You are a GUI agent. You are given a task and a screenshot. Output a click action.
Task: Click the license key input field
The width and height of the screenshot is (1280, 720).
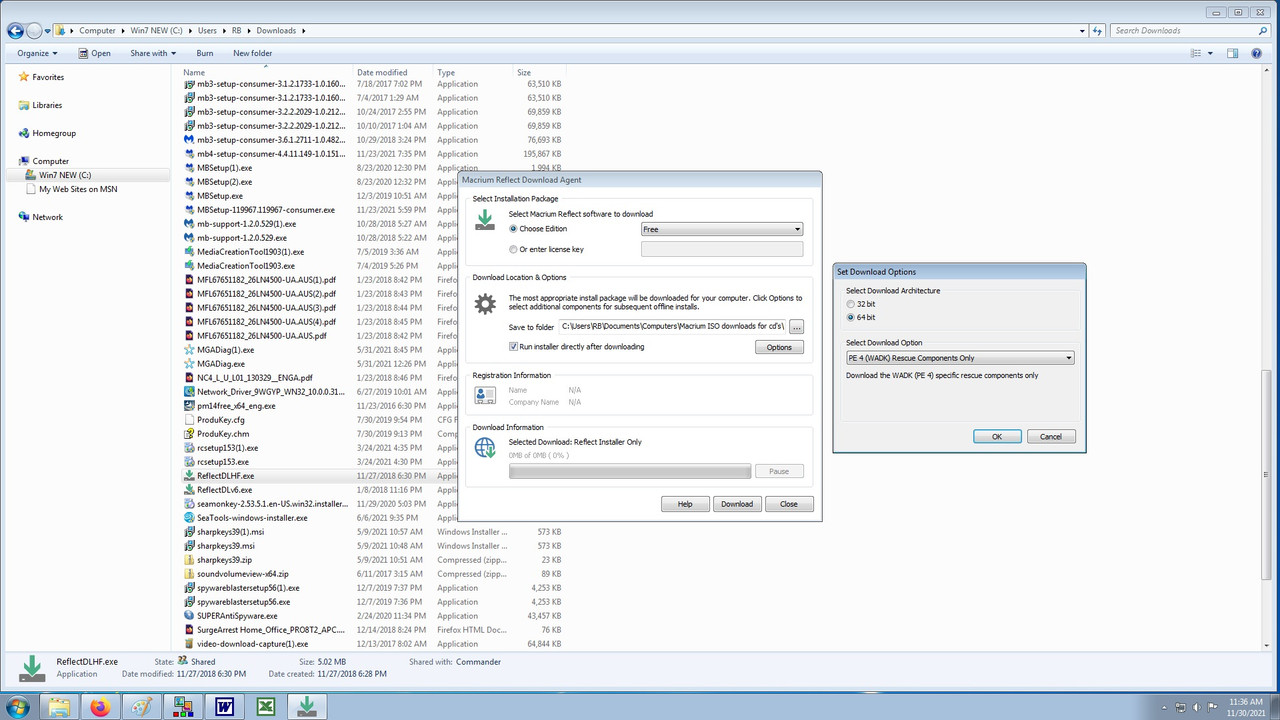[722, 249]
